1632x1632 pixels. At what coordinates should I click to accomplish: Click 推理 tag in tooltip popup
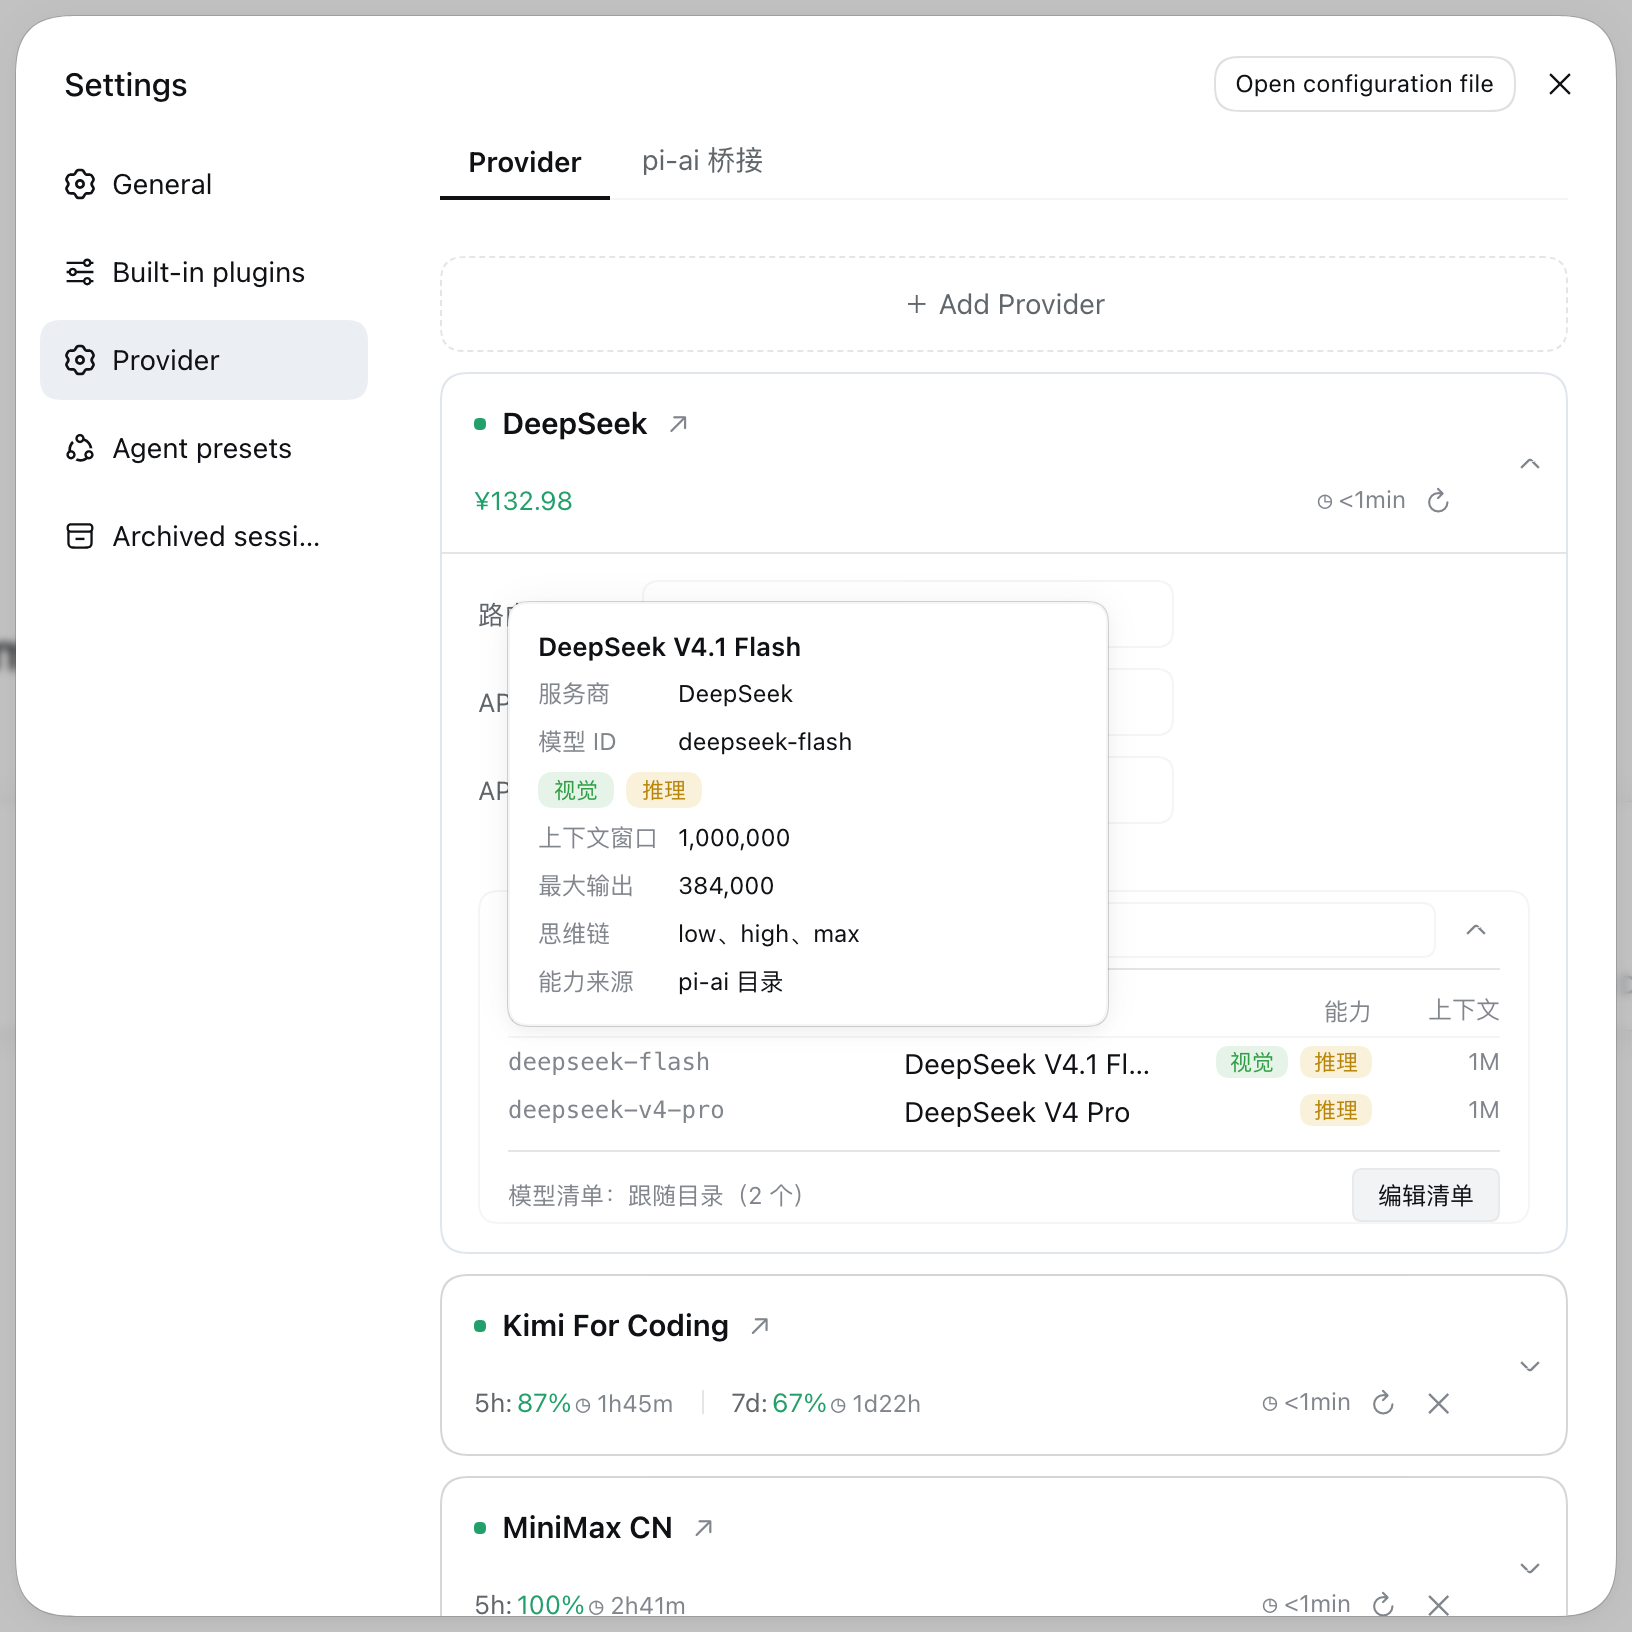click(x=664, y=790)
